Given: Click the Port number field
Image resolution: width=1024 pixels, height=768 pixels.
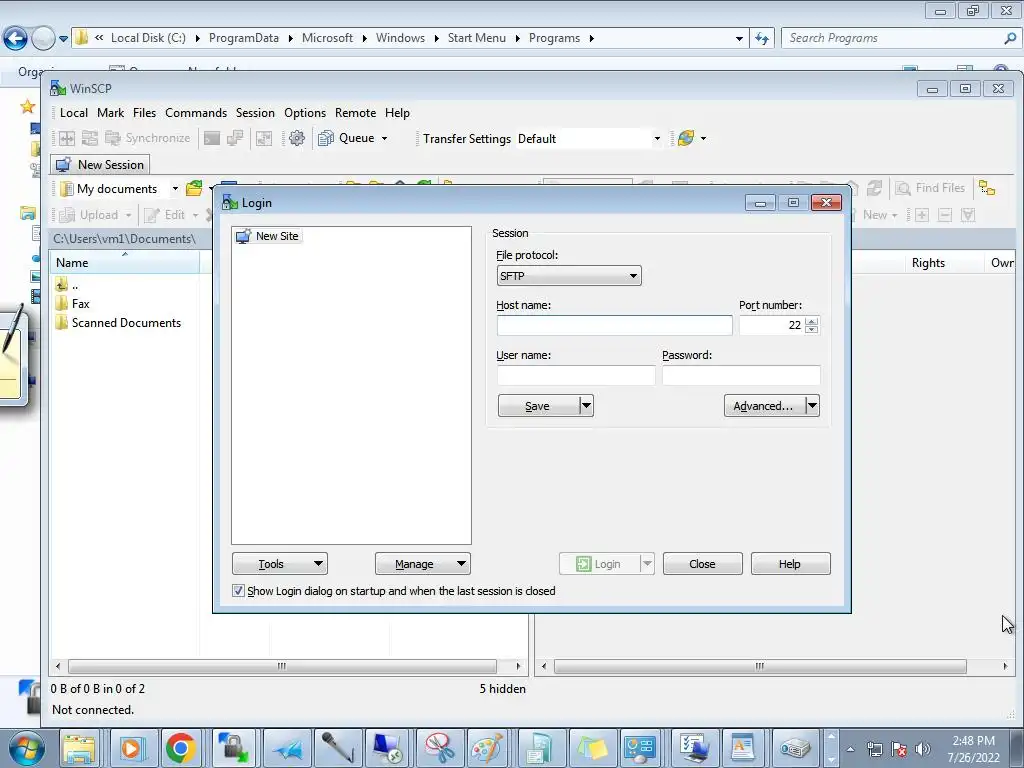Looking at the screenshot, I should point(772,325).
